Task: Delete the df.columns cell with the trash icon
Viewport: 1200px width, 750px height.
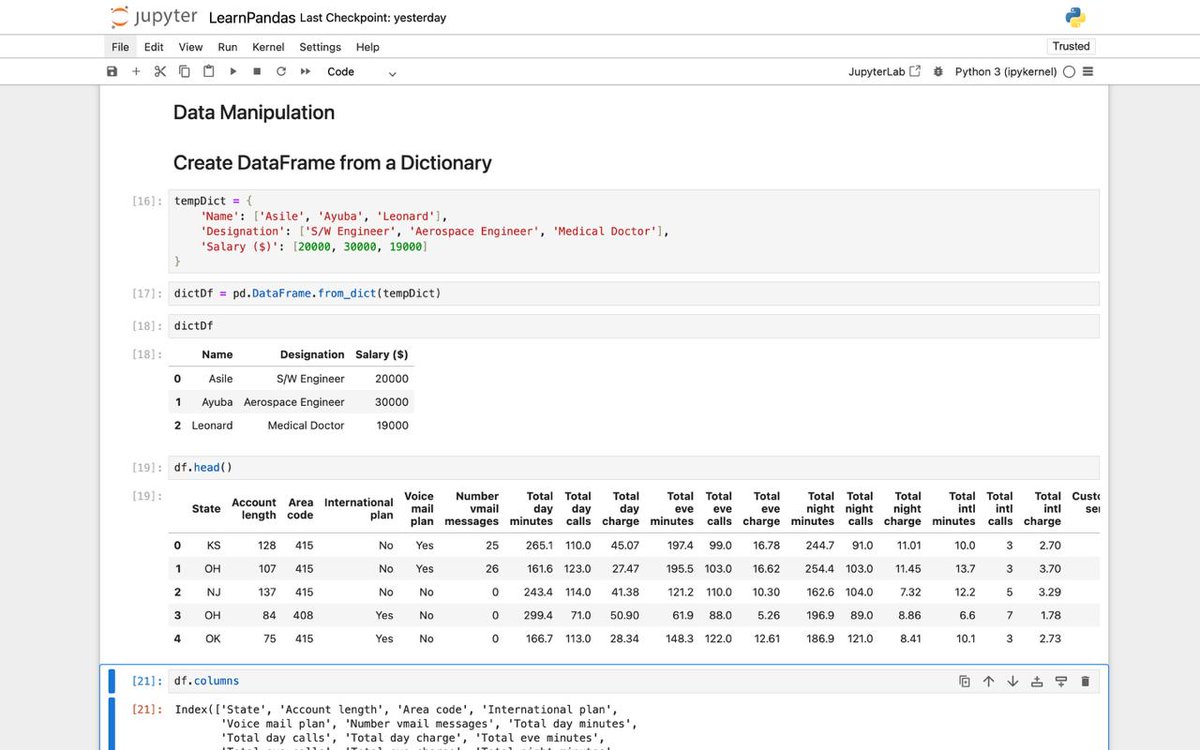Action: click(1085, 681)
